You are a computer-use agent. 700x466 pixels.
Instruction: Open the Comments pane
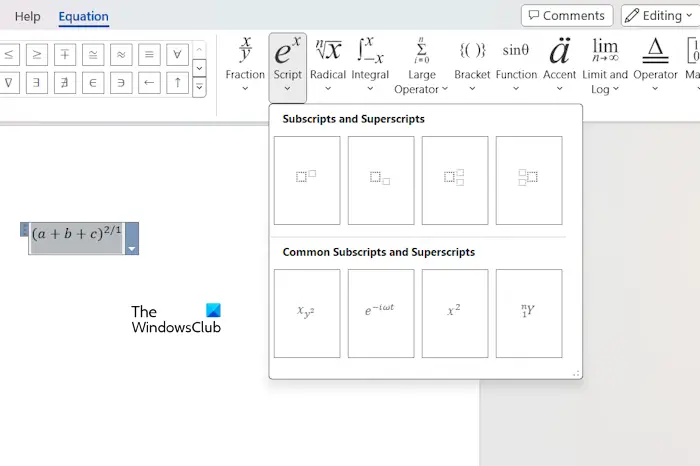[567, 16]
